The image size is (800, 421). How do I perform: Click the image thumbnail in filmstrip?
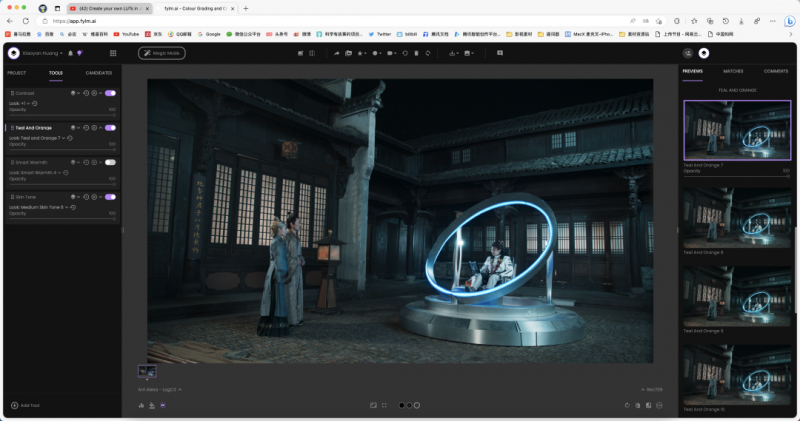(147, 371)
